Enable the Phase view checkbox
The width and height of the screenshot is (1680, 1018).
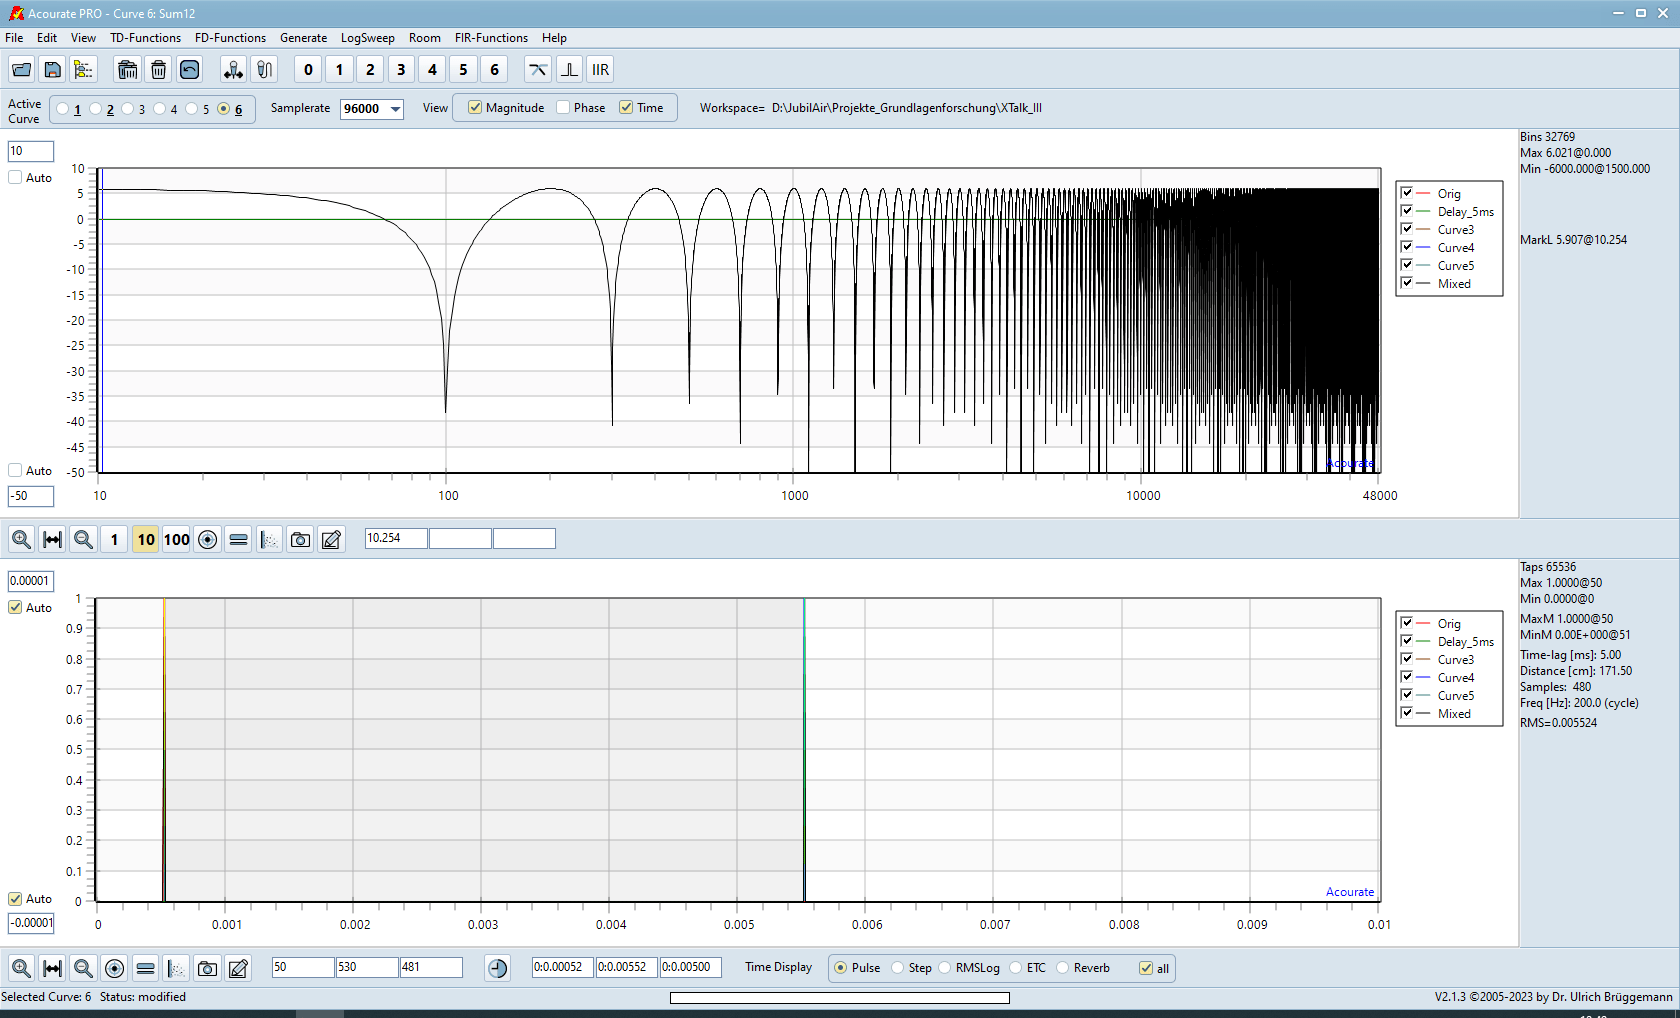(x=563, y=107)
